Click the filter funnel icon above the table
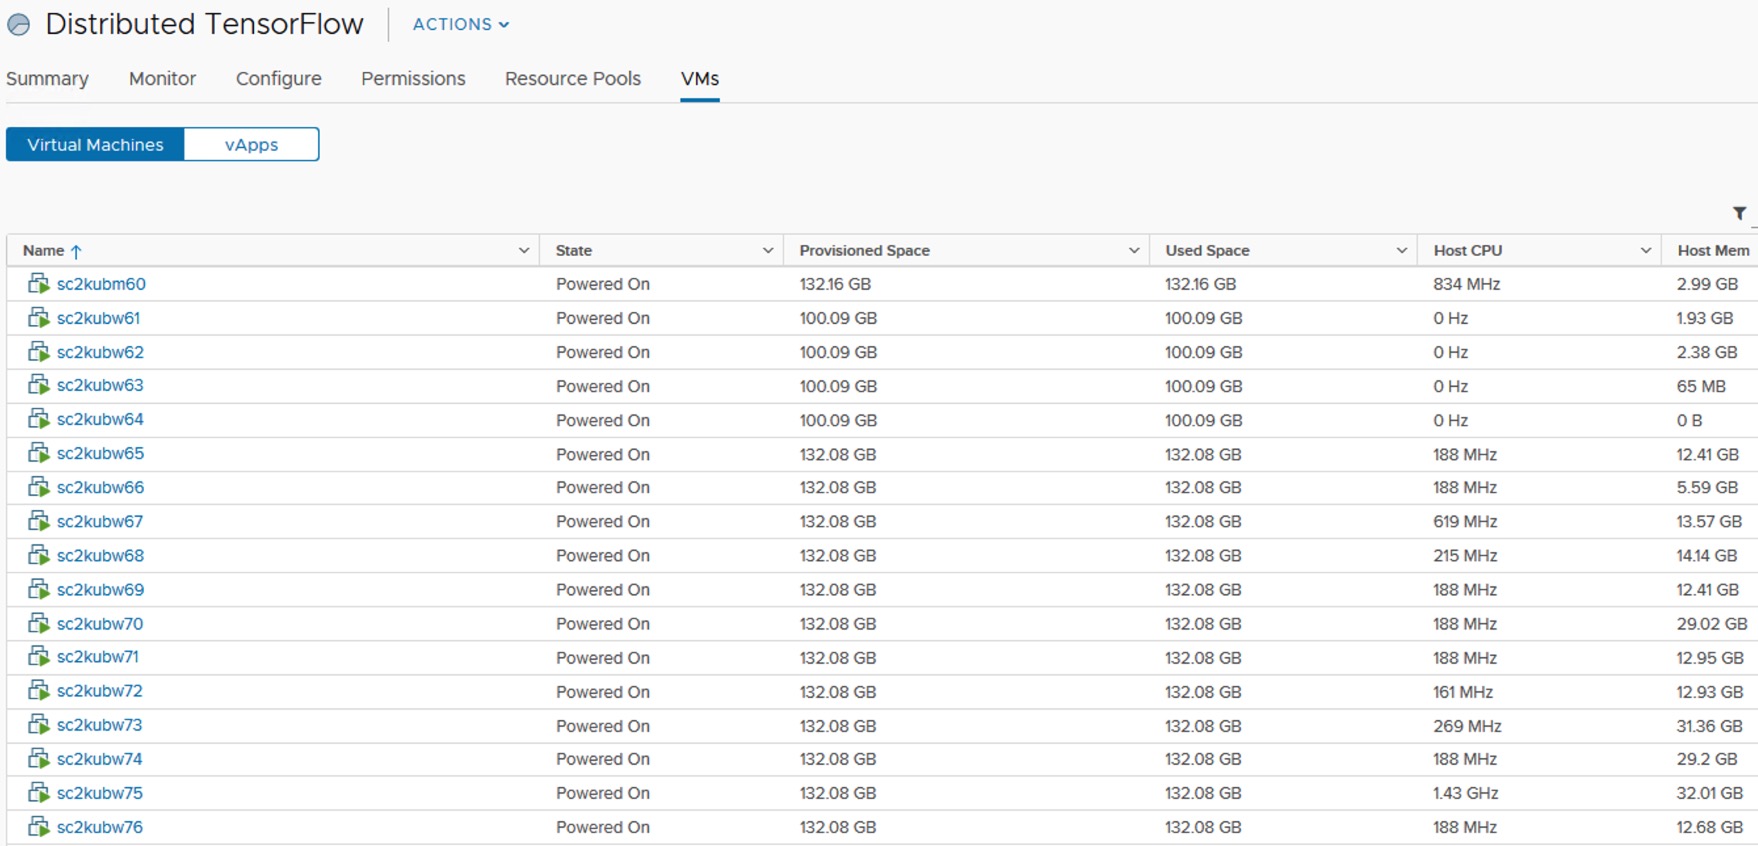Viewport: 1758px width, 846px height. click(1739, 213)
